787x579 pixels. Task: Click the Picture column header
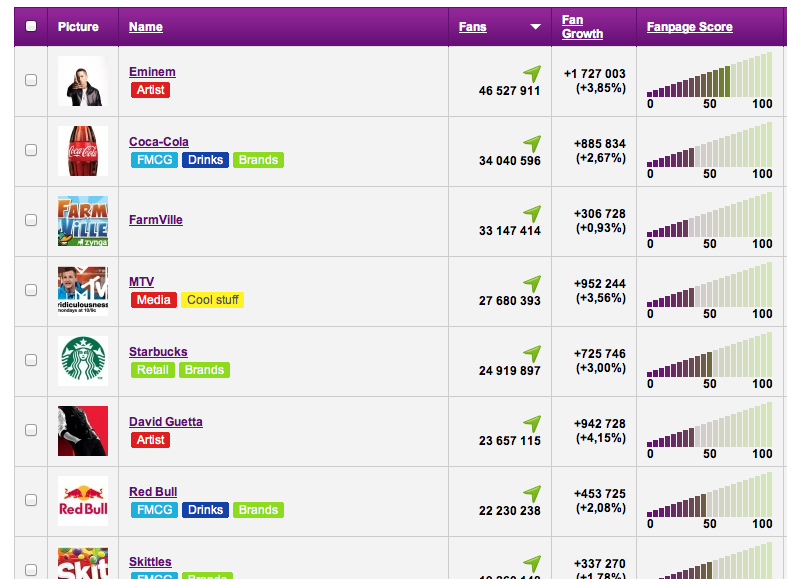pyautogui.click(x=78, y=27)
